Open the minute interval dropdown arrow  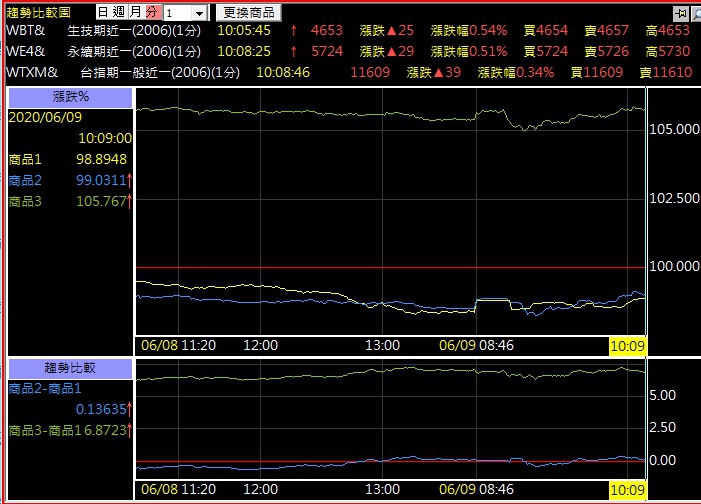click(x=199, y=13)
